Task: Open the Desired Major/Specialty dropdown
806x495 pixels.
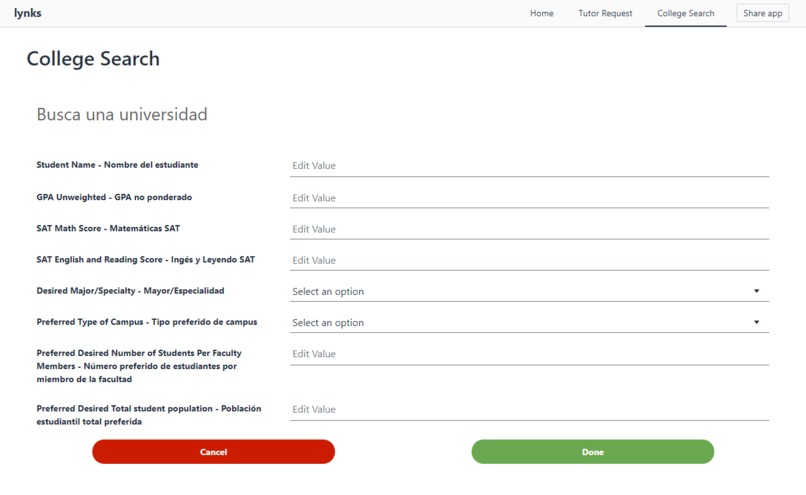Action: [529, 291]
